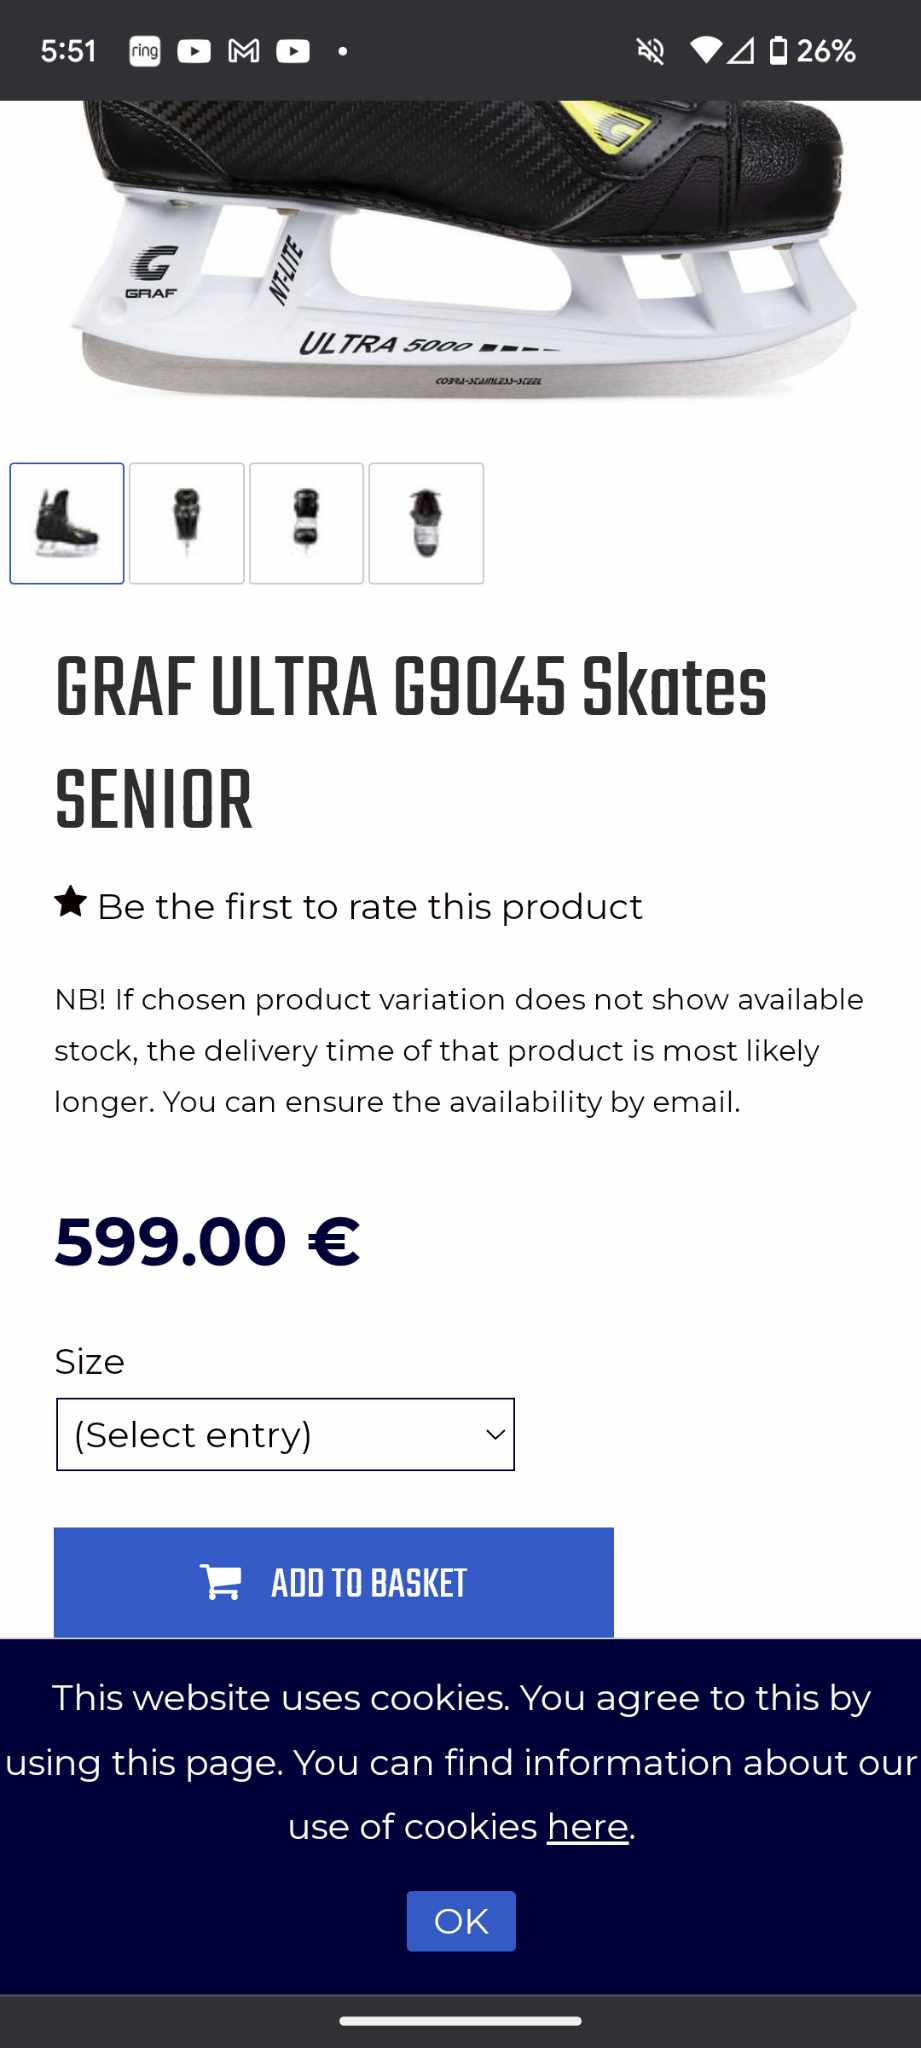Image resolution: width=921 pixels, height=2048 pixels.
Task: Open the front-view skate thumbnail
Action: coord(306,523)
